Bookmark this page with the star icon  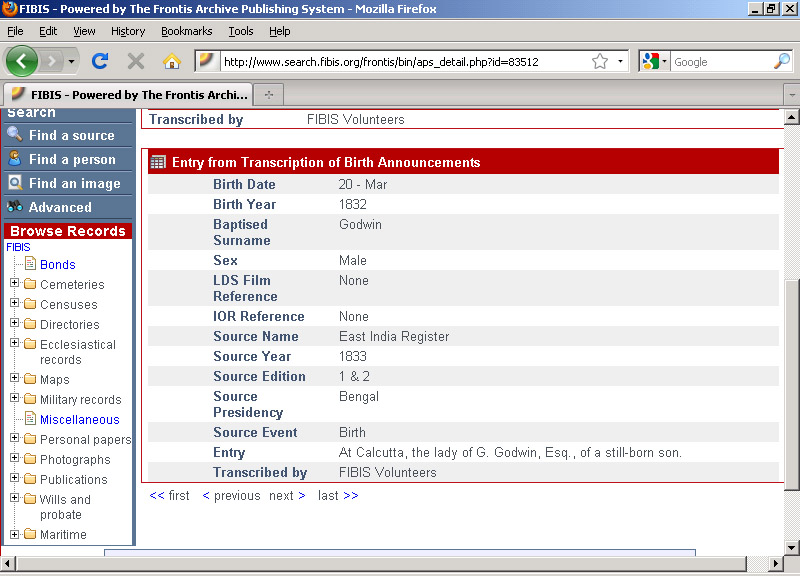[600, 62]
